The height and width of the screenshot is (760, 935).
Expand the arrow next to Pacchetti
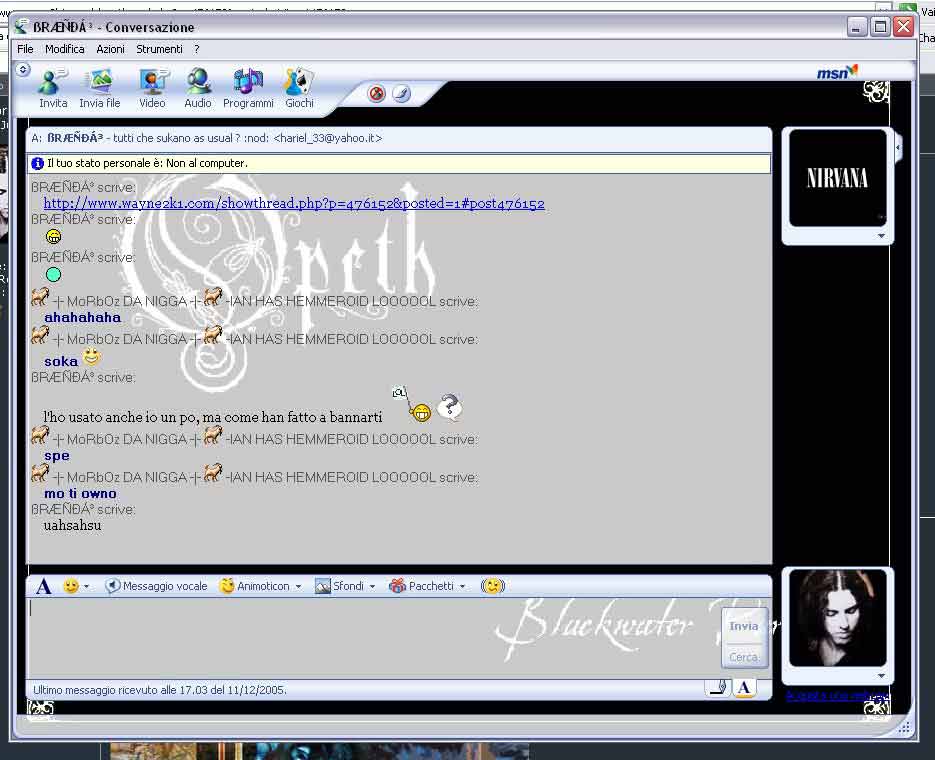(x=462, y=587)
